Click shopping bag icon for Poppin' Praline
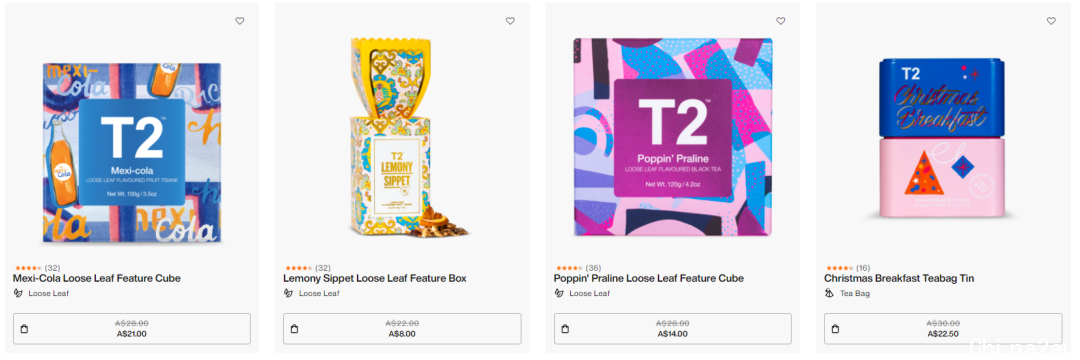Screen dimensions: 1080x360 565,329
